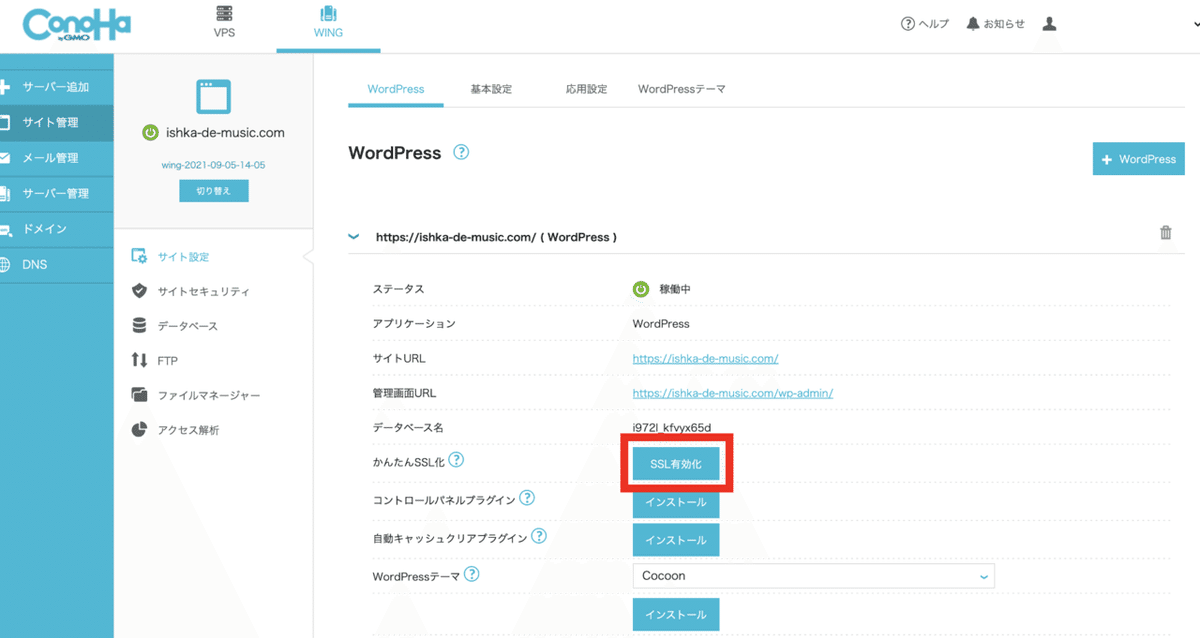The width and height of the screenshot is (1200, 638).
Task: Open the wp-admin 管理画面URL link
Action: pos(733,393)
